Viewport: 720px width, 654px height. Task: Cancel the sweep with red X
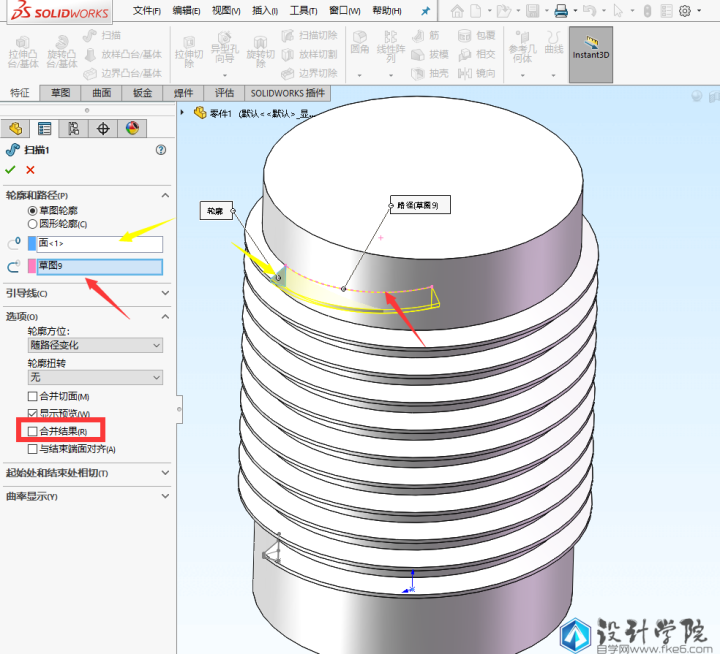[31, 170]
